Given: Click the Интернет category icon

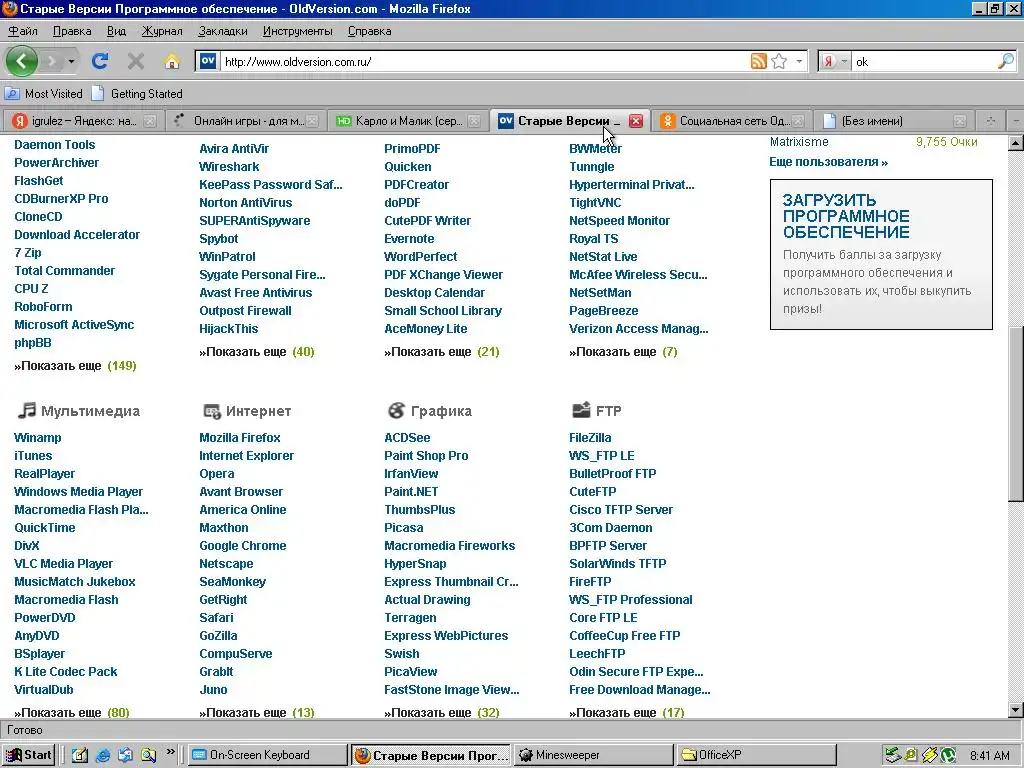Looking at the screenshot, I should coord(212,411).
